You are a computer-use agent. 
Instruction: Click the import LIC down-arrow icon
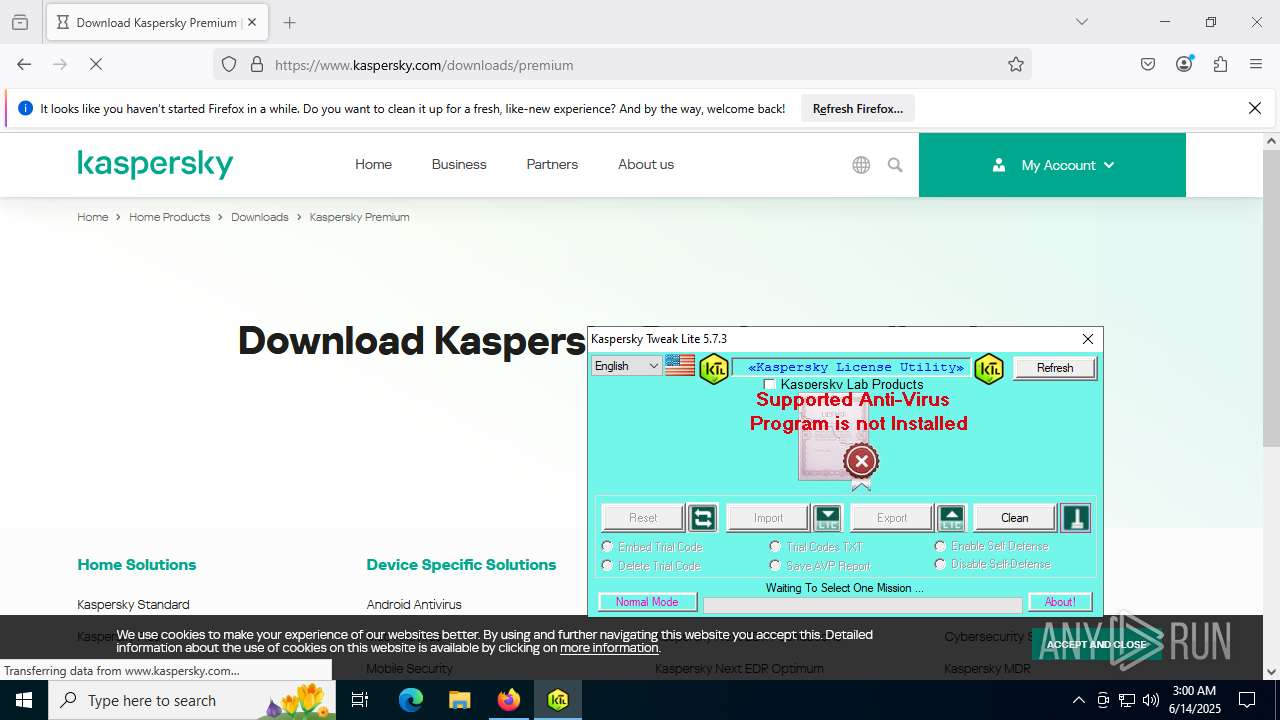click(x=827, y=517)
